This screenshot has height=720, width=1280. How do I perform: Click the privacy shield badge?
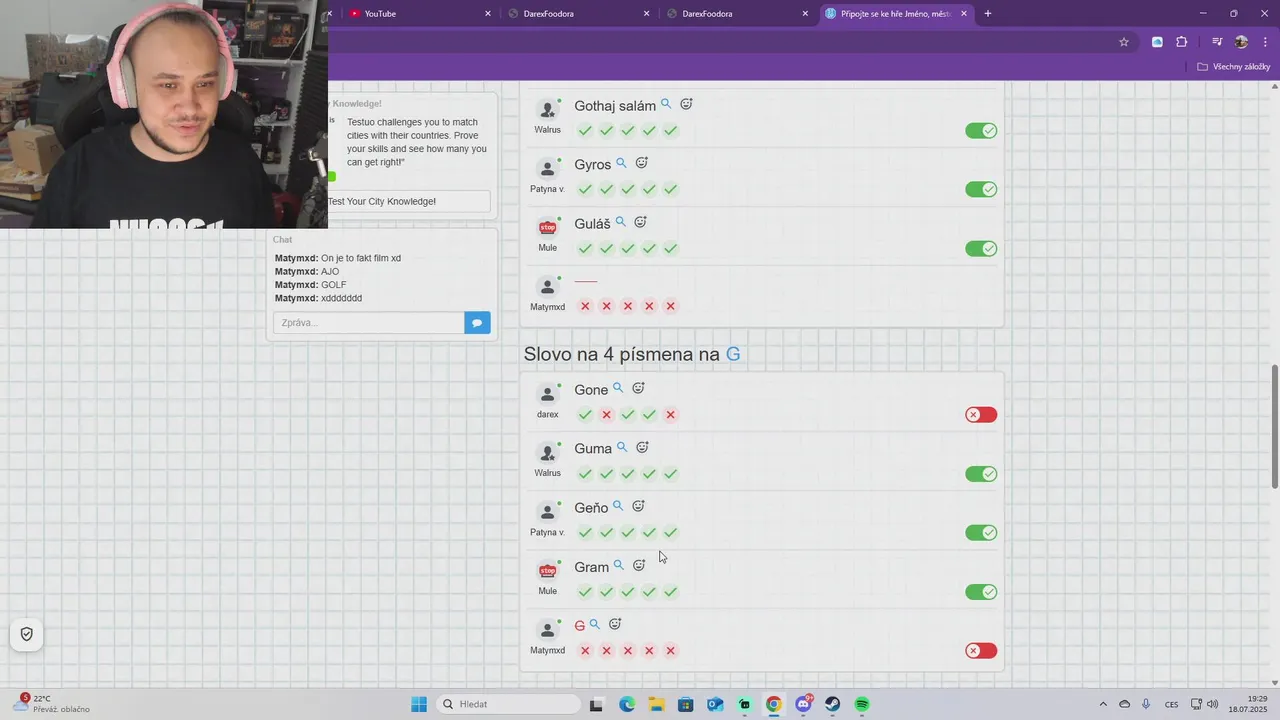(x=27, y=634)
